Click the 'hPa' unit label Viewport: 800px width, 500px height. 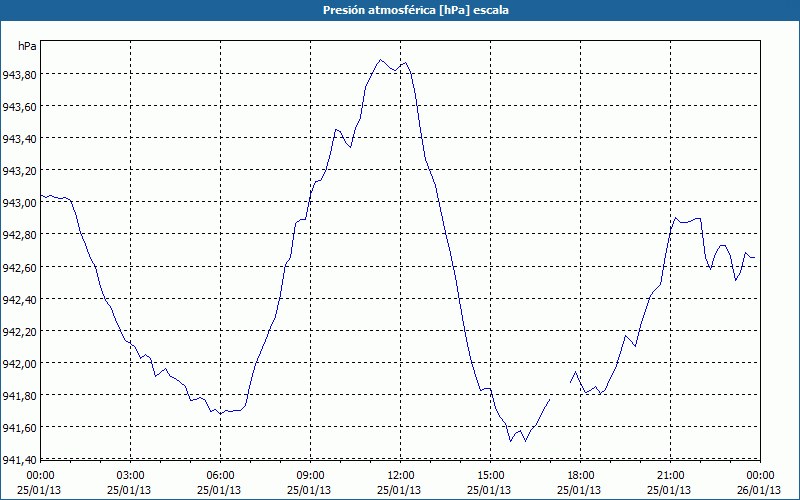point(27,46)
